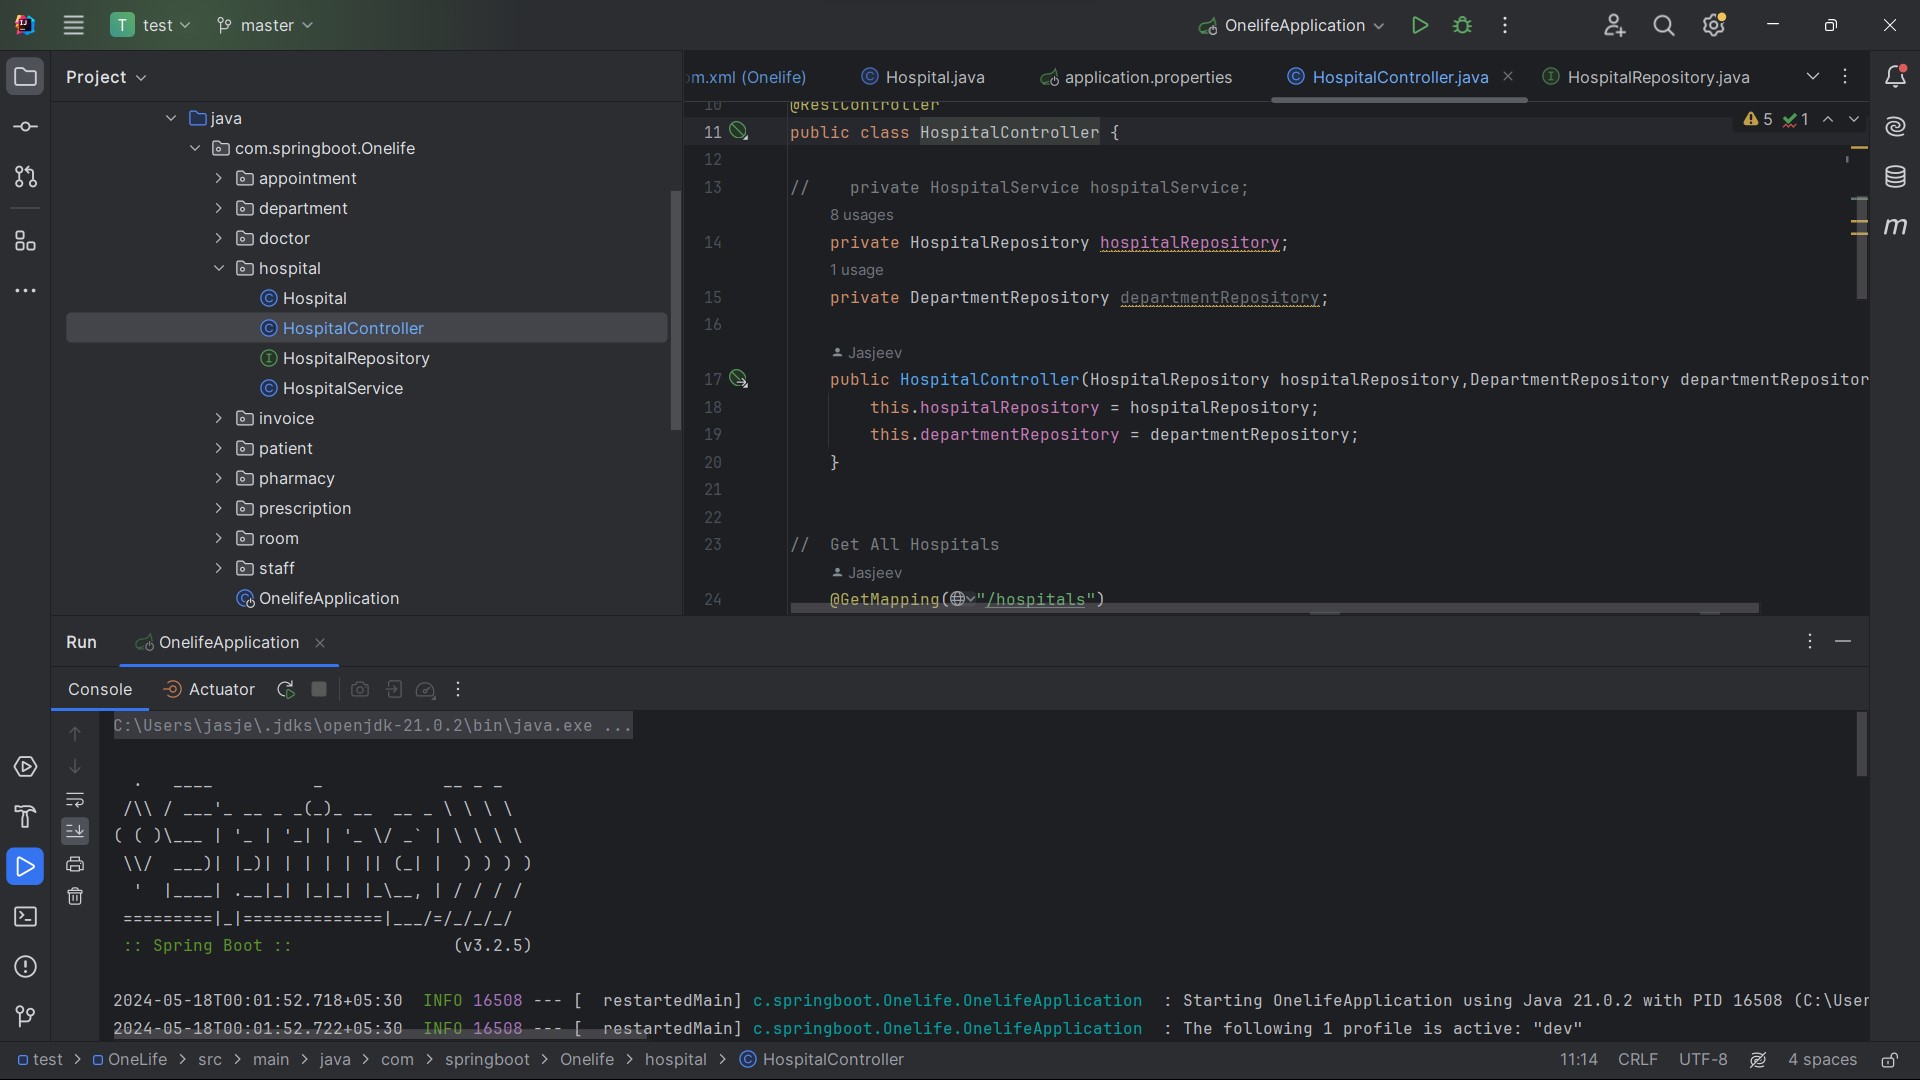Image resolution: width=1920 pixels, height=1080 pixels.
Task: Open the Maven tool window
Action: tap(1895, 227)
